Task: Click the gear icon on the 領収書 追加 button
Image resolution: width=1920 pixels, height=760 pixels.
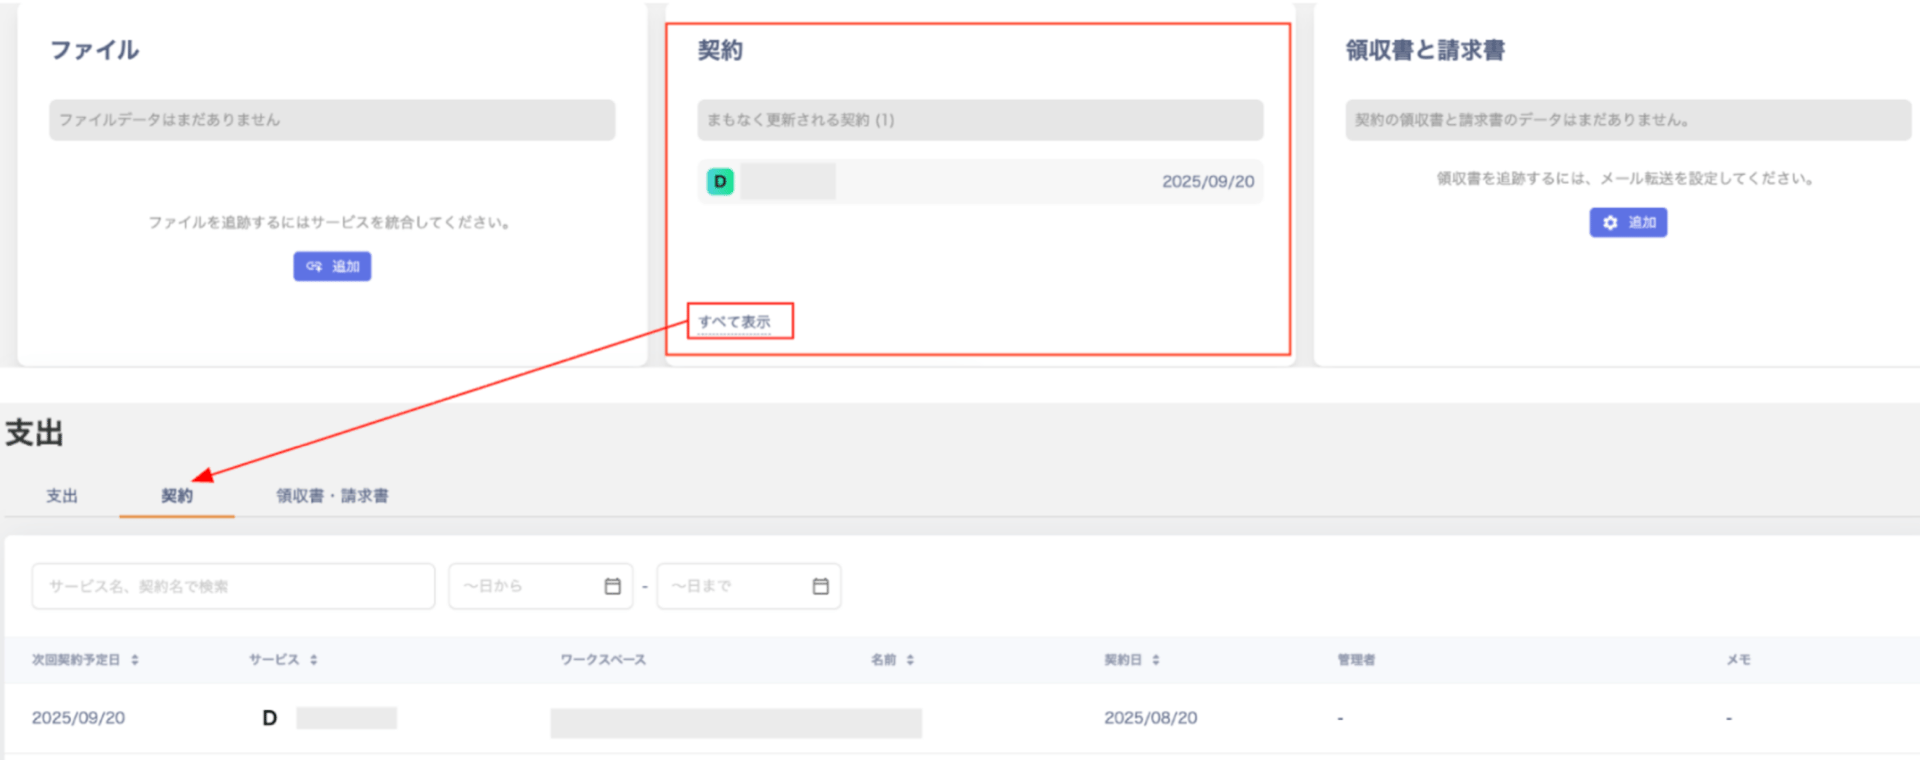Action: coord(1610,222)
